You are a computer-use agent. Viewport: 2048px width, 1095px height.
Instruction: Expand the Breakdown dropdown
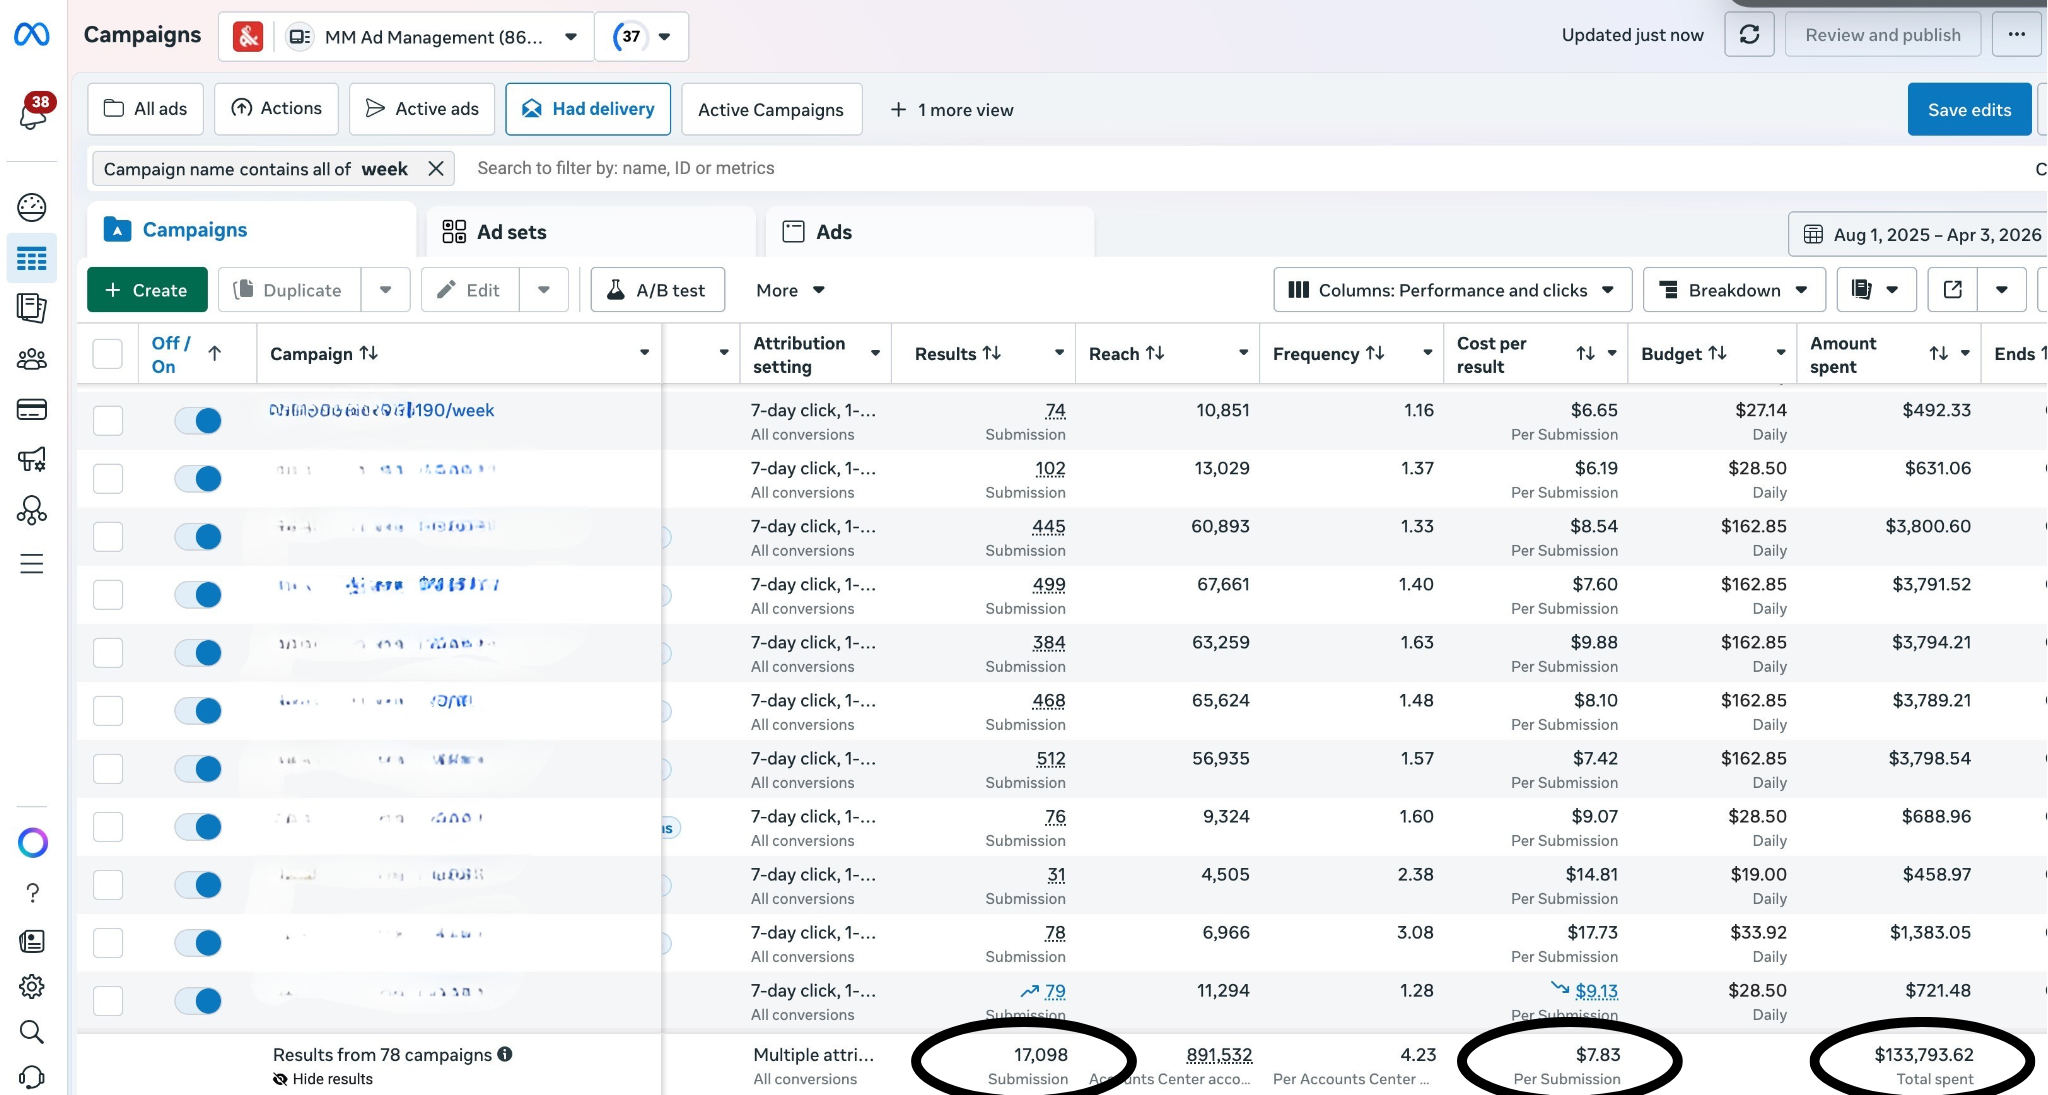click(x=1733, y=290)
